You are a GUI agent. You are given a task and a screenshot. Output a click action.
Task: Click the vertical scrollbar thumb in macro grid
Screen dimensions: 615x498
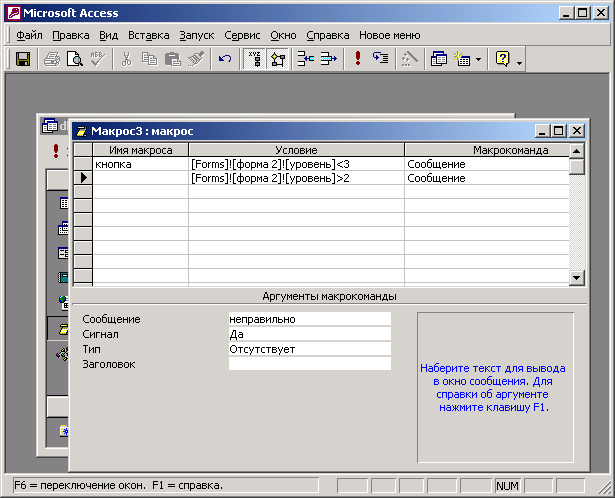577,167
